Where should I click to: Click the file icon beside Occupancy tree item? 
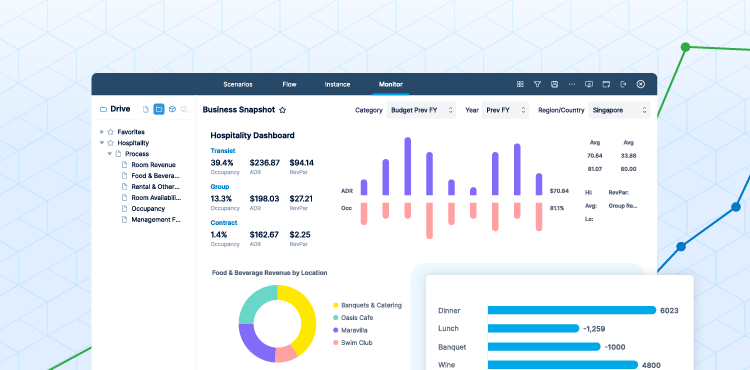(125, 209)
